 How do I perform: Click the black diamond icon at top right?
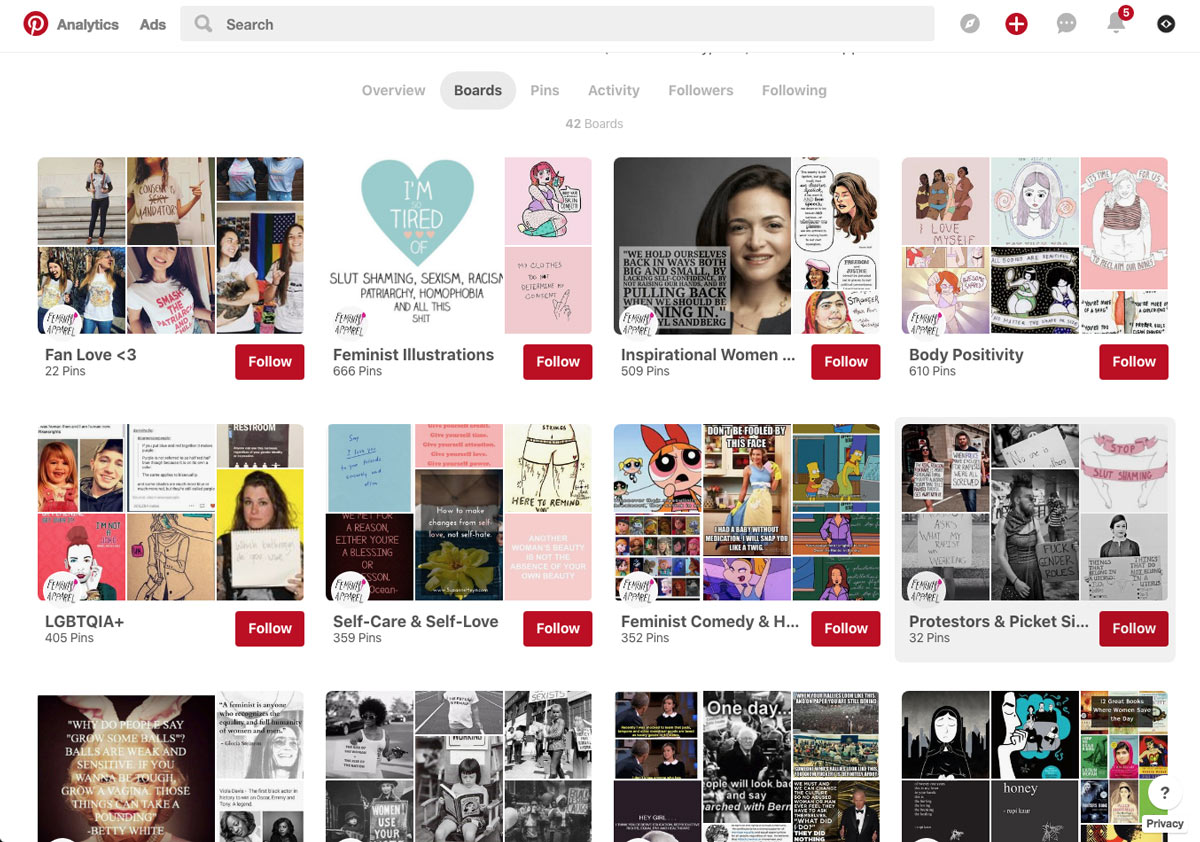coord(1166,23)
